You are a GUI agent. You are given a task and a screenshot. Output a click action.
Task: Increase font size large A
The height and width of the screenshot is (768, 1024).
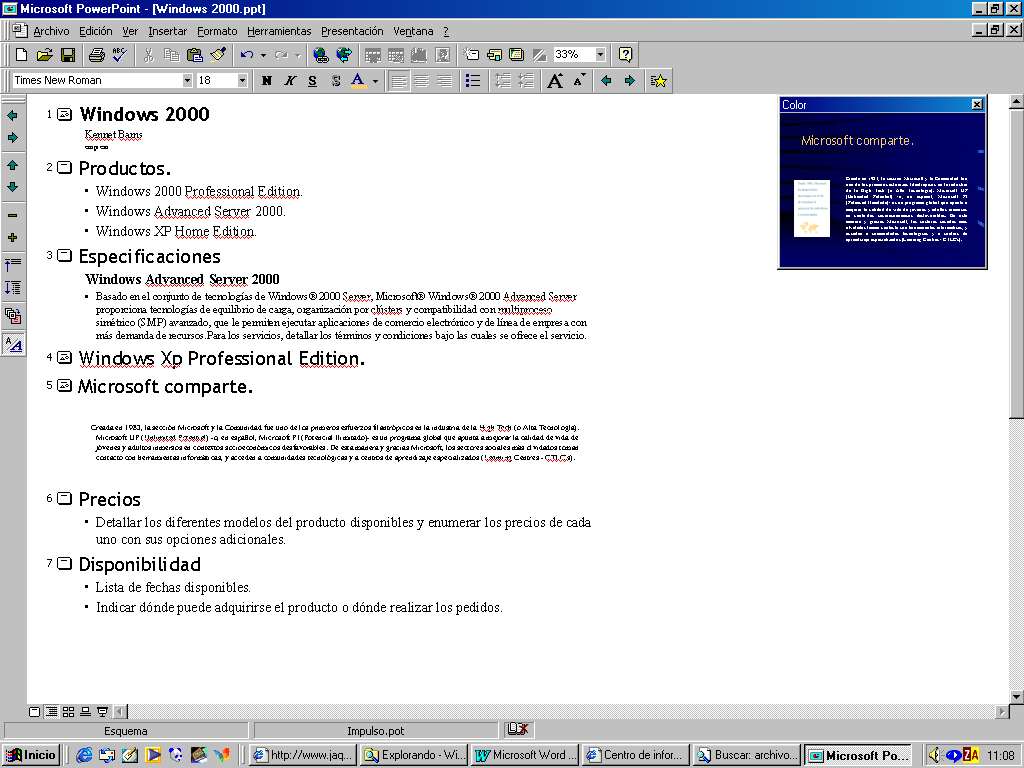(x=555, y=81)
